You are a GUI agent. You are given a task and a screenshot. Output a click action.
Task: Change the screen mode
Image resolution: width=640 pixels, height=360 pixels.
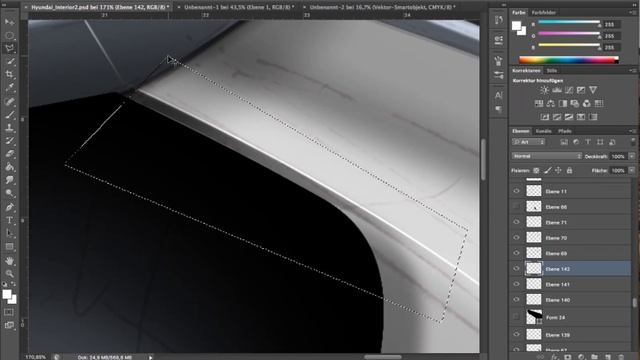(9, 325)
